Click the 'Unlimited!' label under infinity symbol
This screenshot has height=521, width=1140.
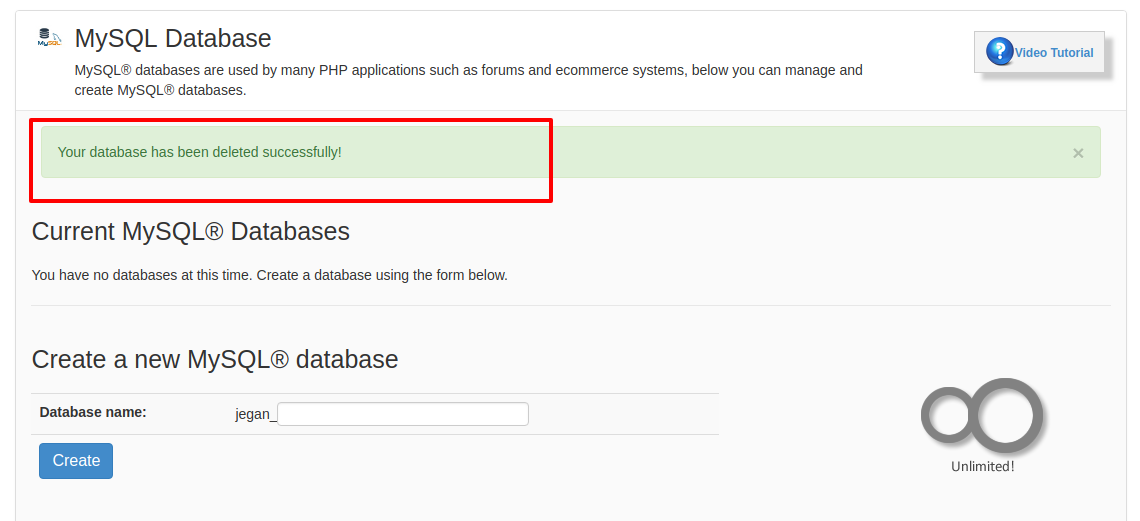[982, 467]
